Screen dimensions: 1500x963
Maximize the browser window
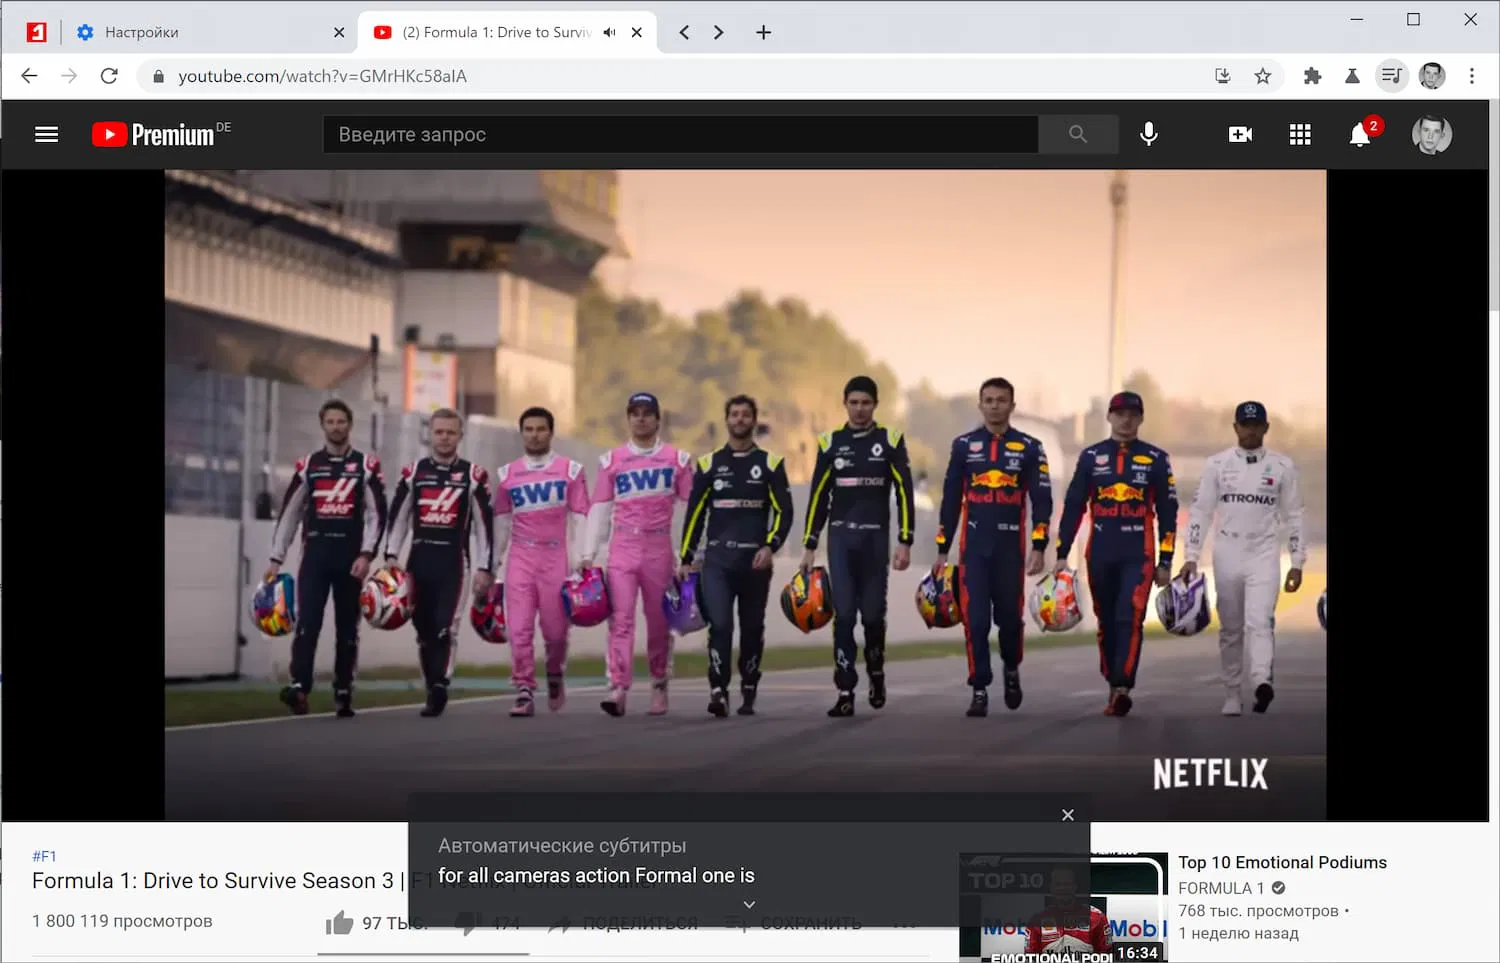click(x=1413, y=19)
